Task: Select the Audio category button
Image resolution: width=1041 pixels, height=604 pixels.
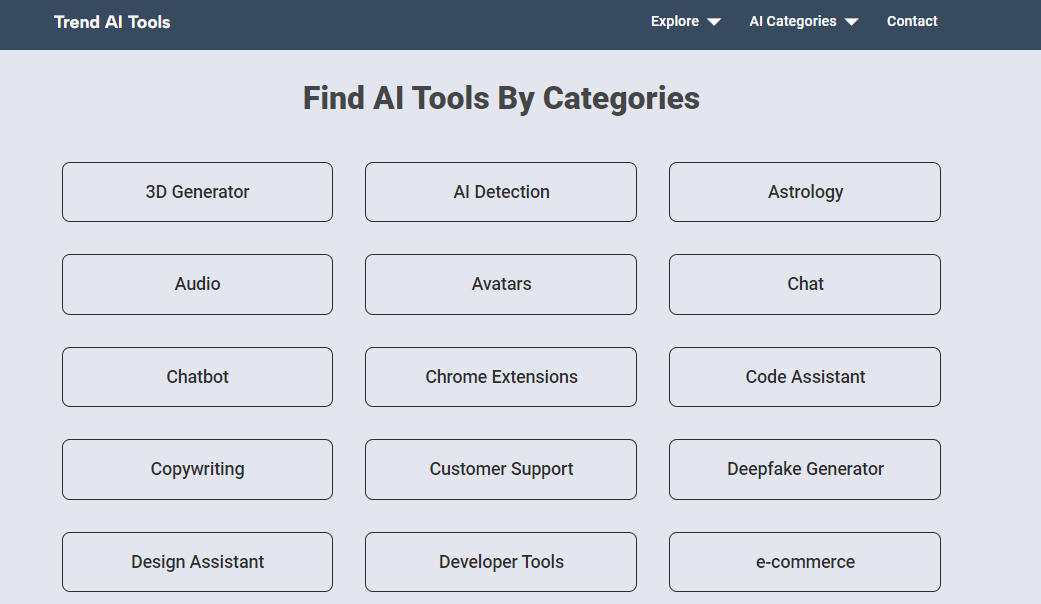Action: pyautogui.click(x=197, y=284)
